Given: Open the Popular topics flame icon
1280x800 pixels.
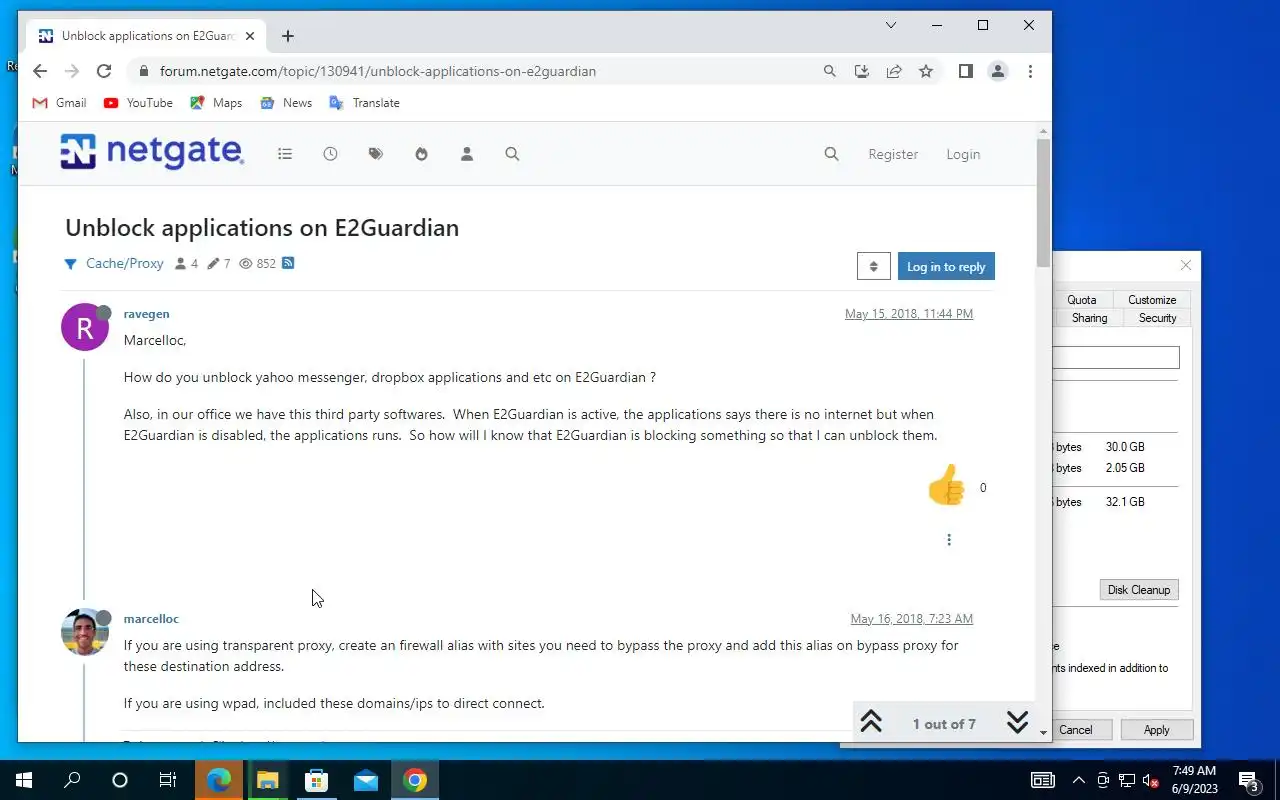Looking at the screenshot, I should [x=421, y=154].
